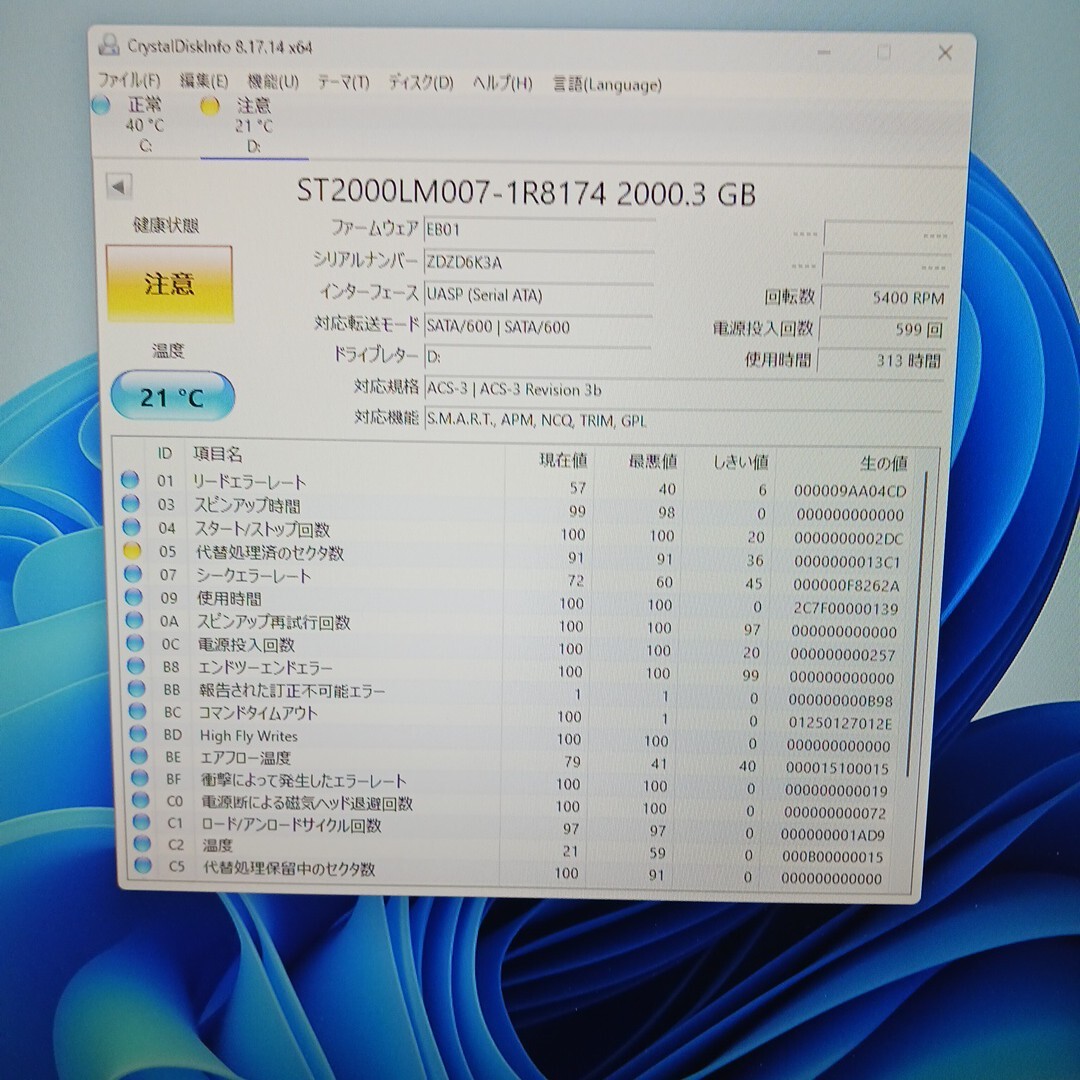Screen dimensions: 1080x1080
Task: Click the blue status icon of row 0C
Action: tap(134, 643)
